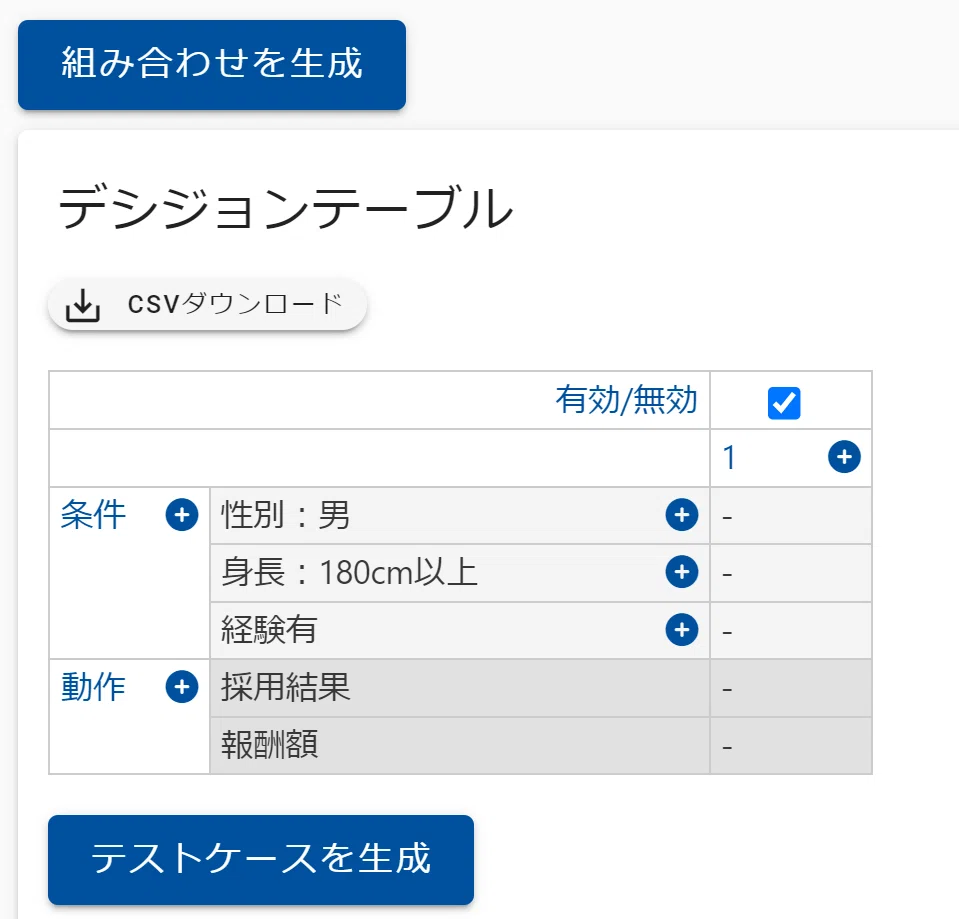Select the 身長：180cm以上 value cell in column 1
Viewport: 959px width, 919px height.
[791, 573]
